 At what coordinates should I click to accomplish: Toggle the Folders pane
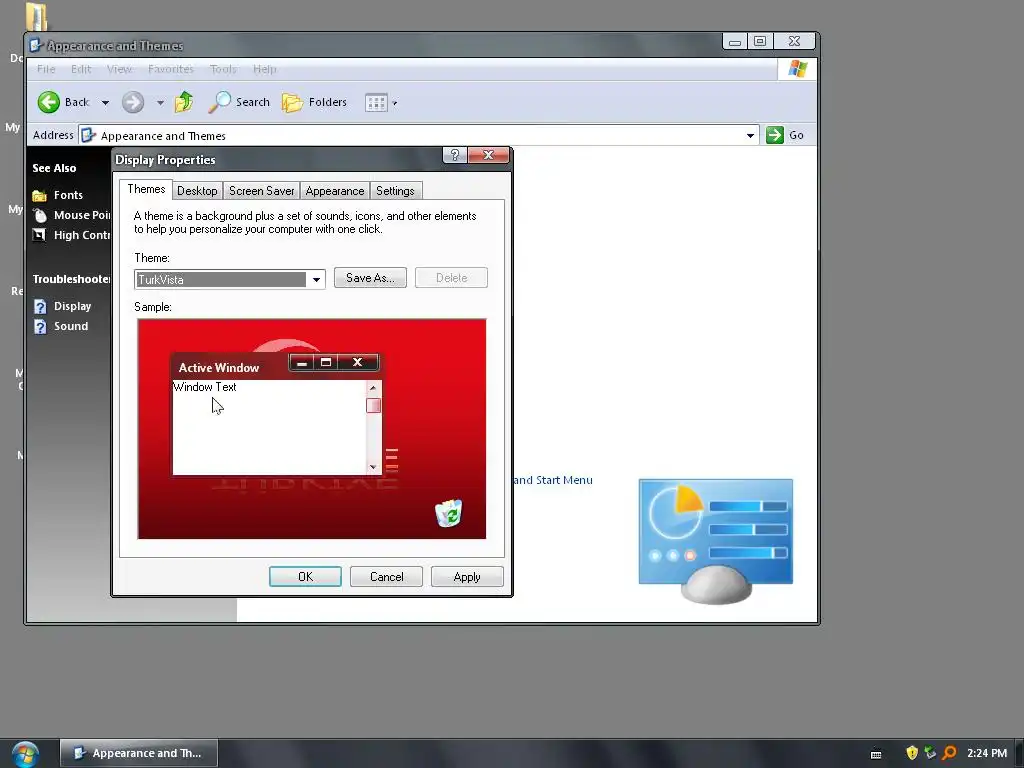[x=314, y=102]
